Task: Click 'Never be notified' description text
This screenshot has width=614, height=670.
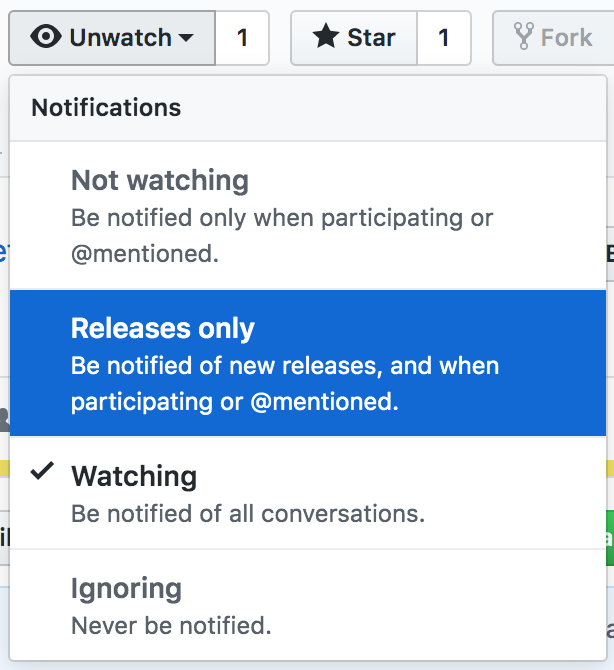Action: coord(171,626)
